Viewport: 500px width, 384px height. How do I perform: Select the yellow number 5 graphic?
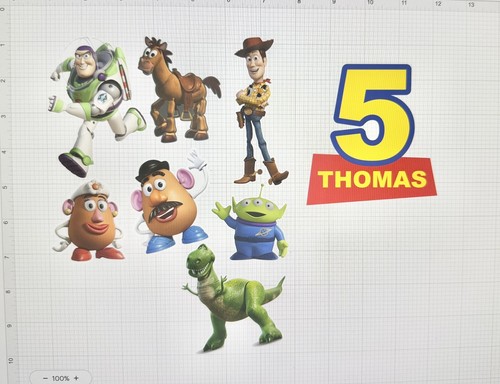tap(373, 114)
